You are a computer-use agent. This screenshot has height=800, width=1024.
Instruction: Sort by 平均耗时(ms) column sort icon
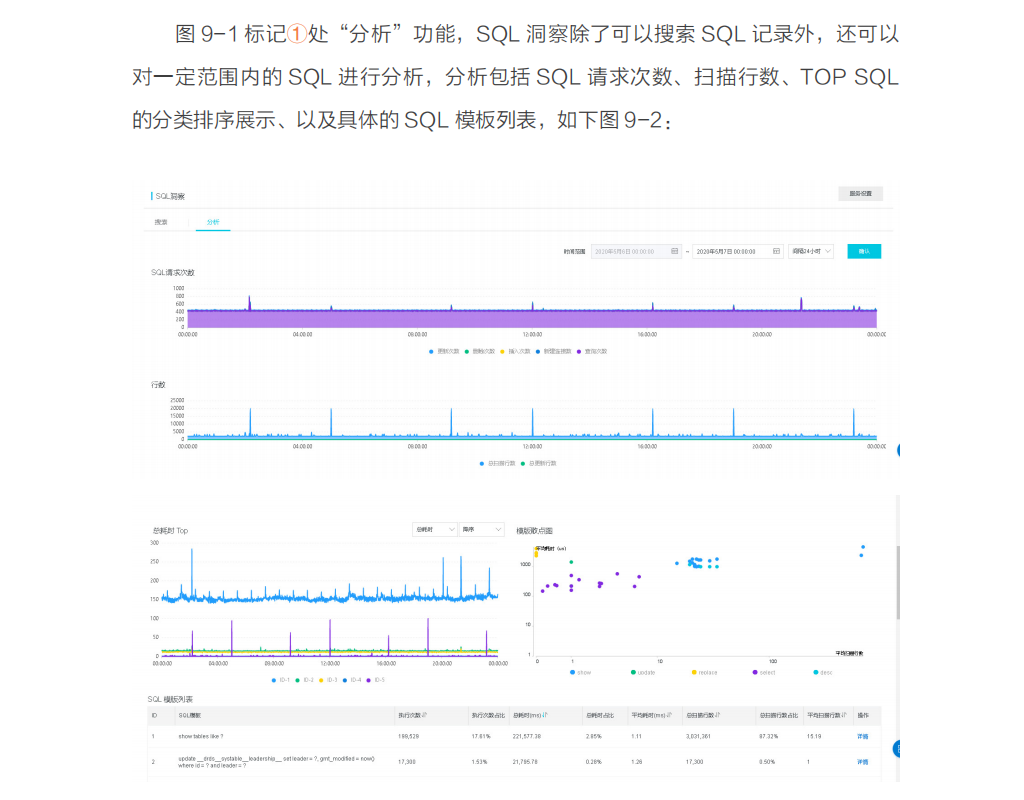(x=669, y=715)
